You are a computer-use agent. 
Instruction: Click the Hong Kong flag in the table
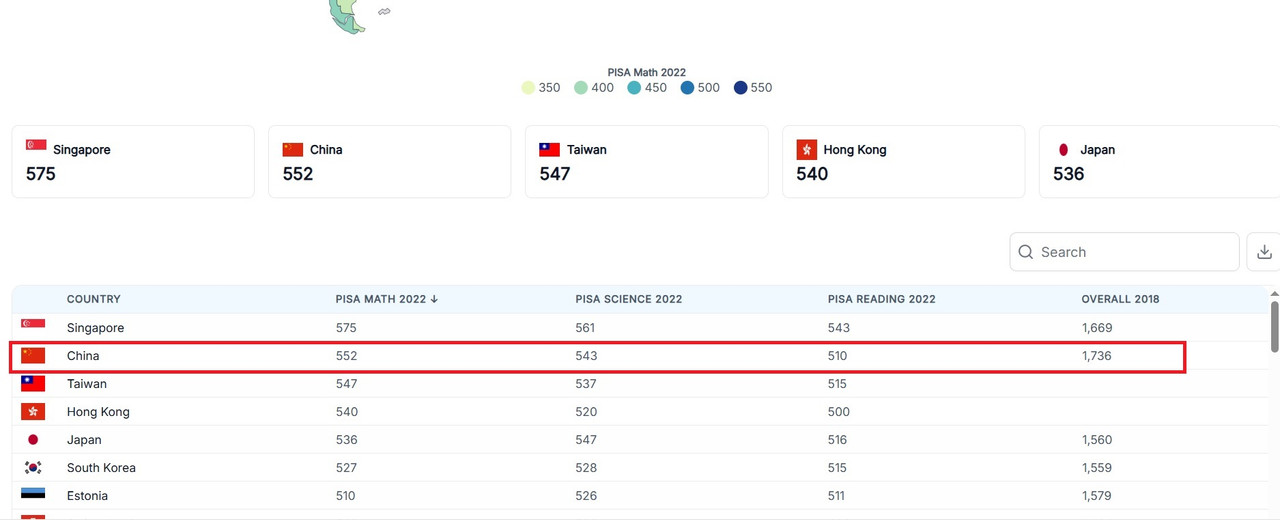[x=33, y=411]
